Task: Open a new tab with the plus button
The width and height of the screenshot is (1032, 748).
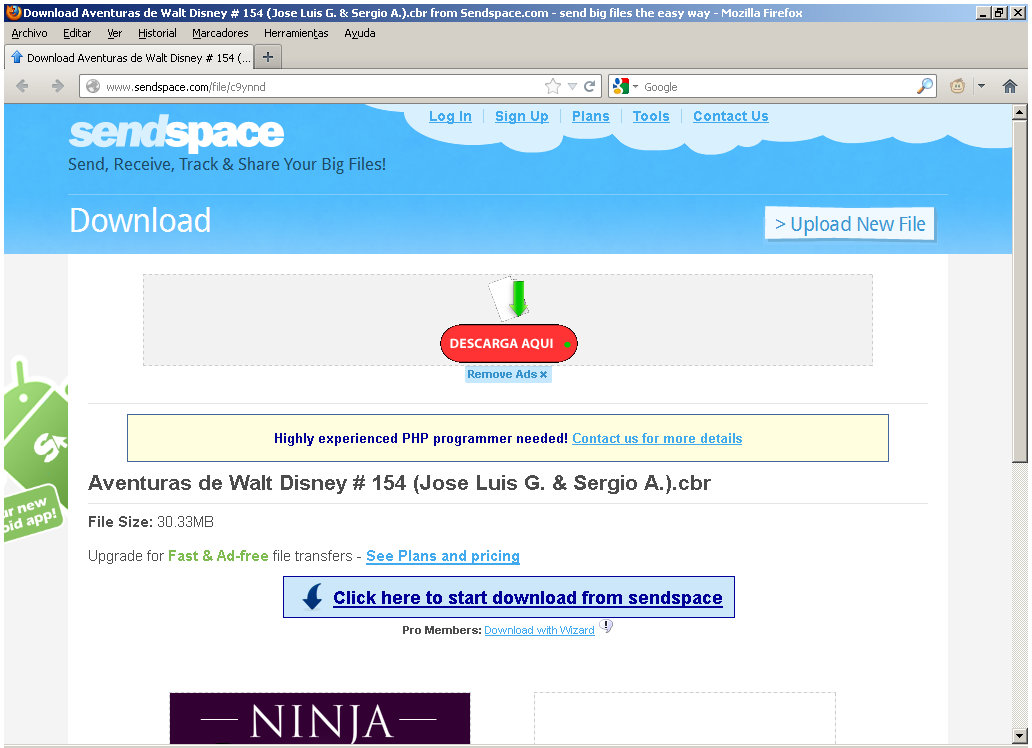Action: tap(268, 57)
